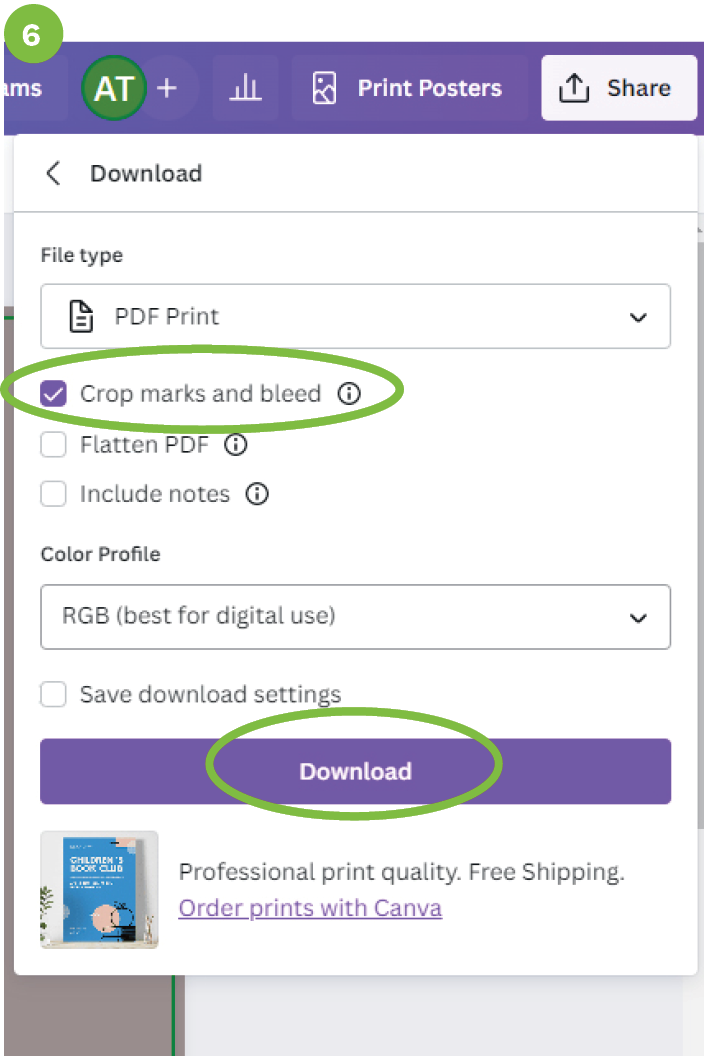Open the analytics bar chart icon
704x1060 pixels.
tap(245, 89)
